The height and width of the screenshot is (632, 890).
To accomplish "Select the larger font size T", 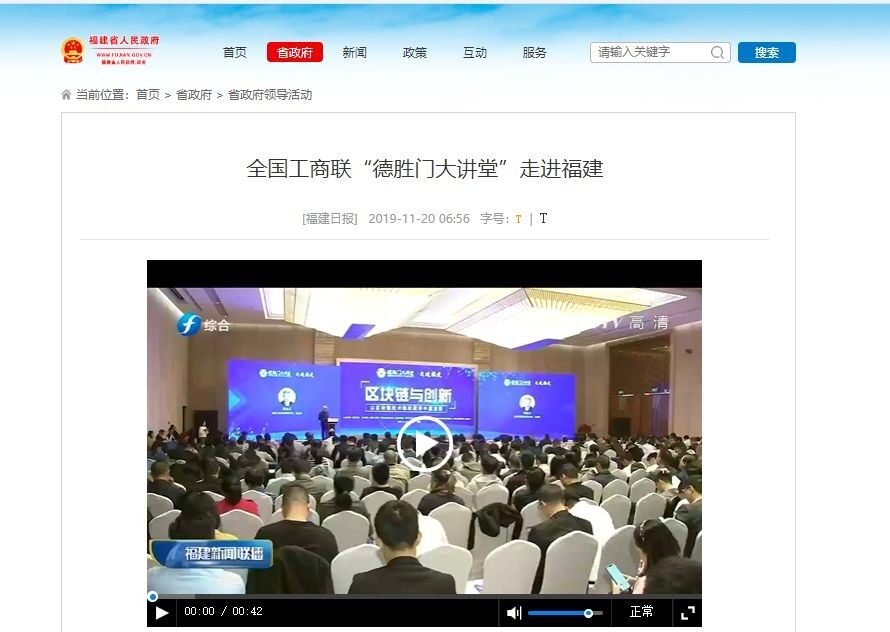I will pyautogui.click(x=543, y=219).
